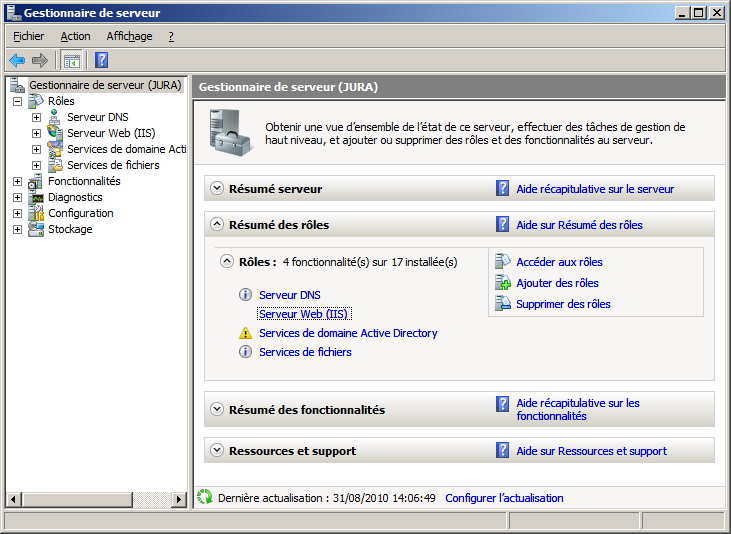Click the warning icon beside Active Directory

(x=245, y=333)
